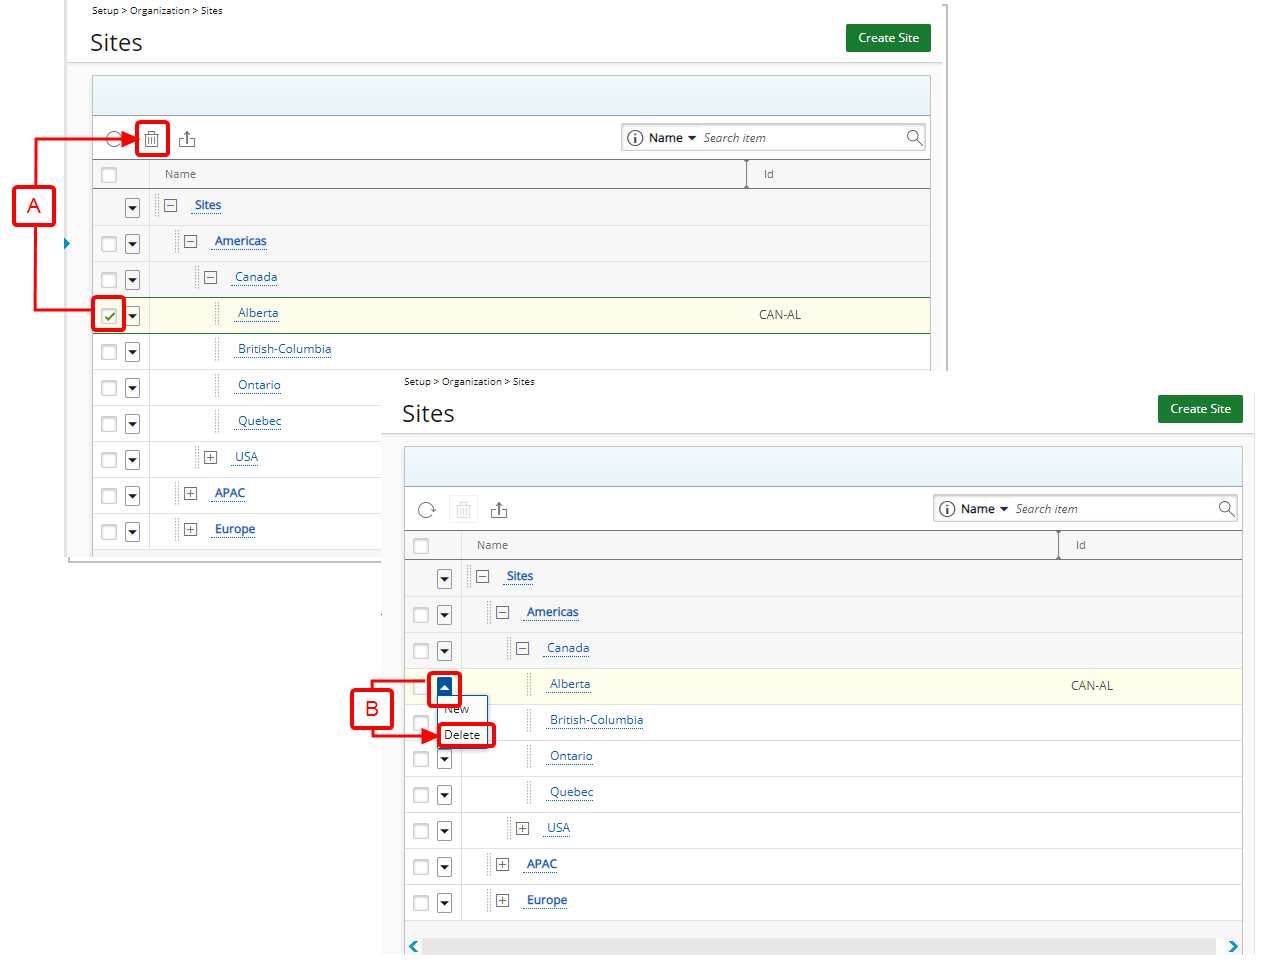Click the Search item field in lower panel
The width and height of the screenshot is (1267, 967).
coord(1114,509)
